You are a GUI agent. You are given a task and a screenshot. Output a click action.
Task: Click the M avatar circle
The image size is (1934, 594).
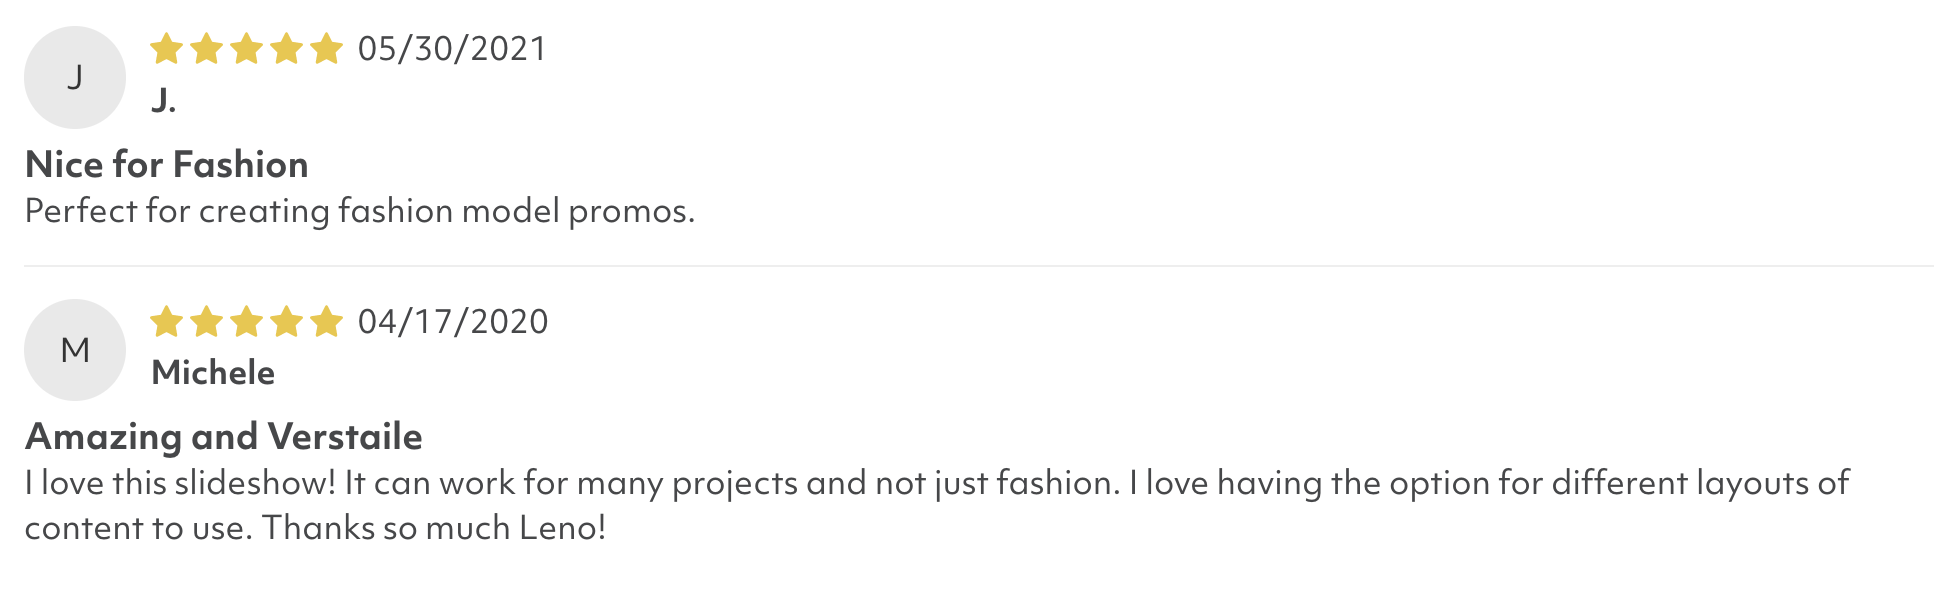coord(75,350)
